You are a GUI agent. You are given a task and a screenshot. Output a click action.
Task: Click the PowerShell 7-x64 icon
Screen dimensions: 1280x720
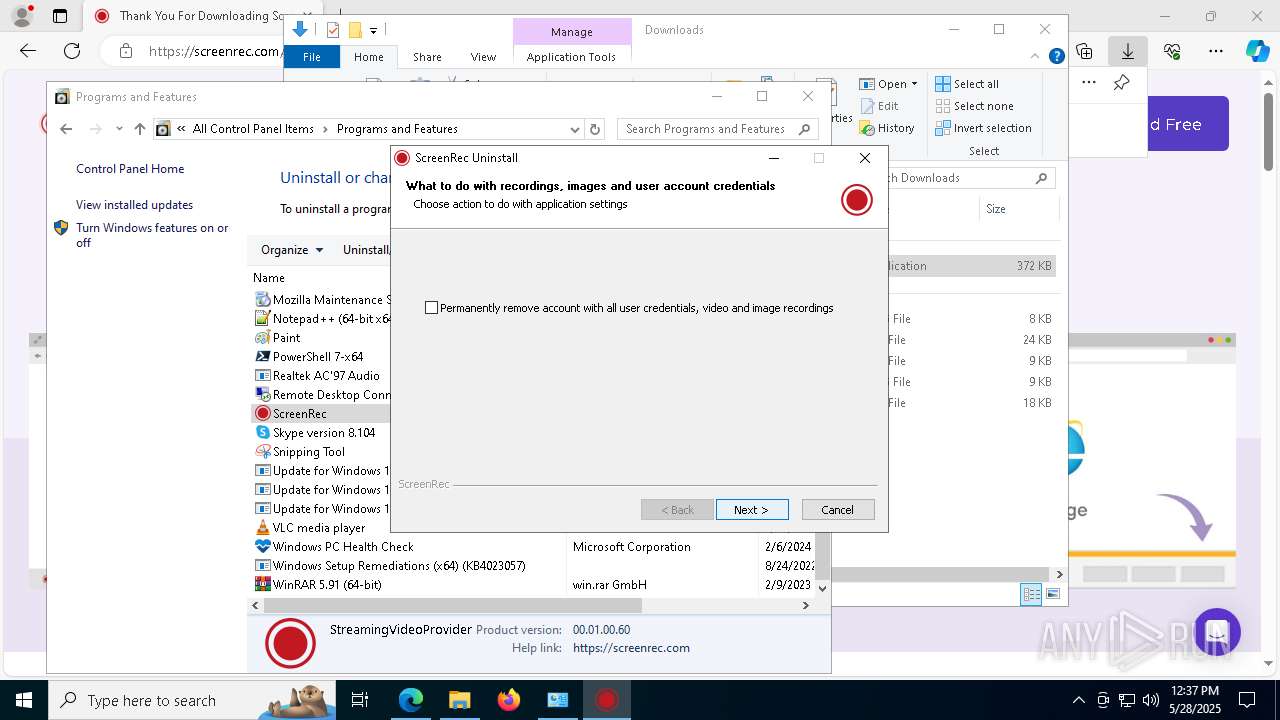263,357
